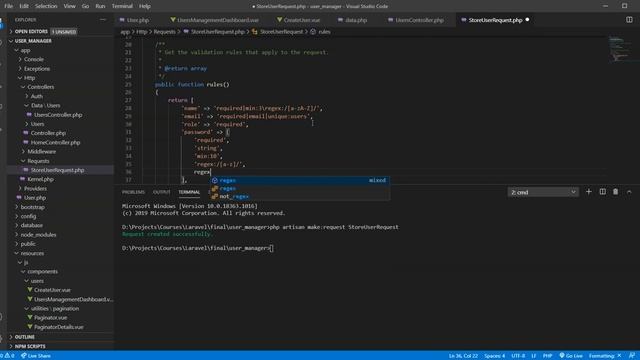Open errors and warnings counter in status bar
This screenshot has height=360, width=640.
(x=7, y=356)
